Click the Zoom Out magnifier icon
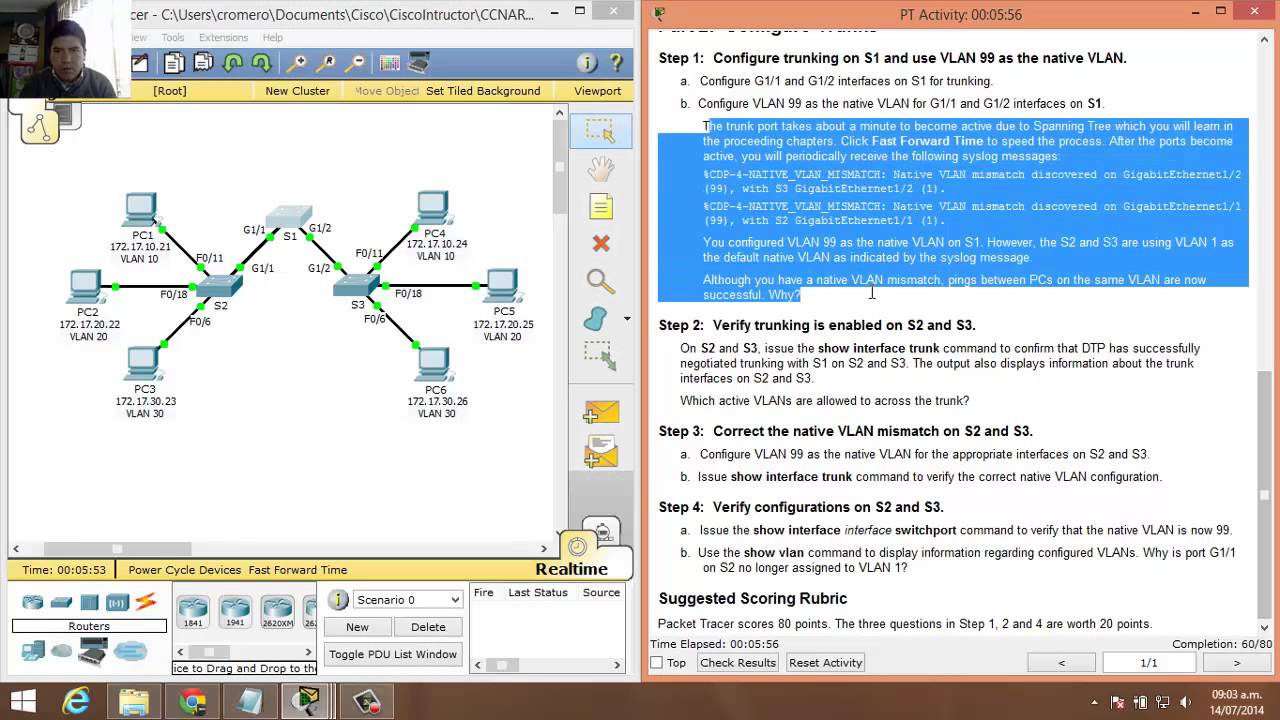1280x720 pixels. 354,63
